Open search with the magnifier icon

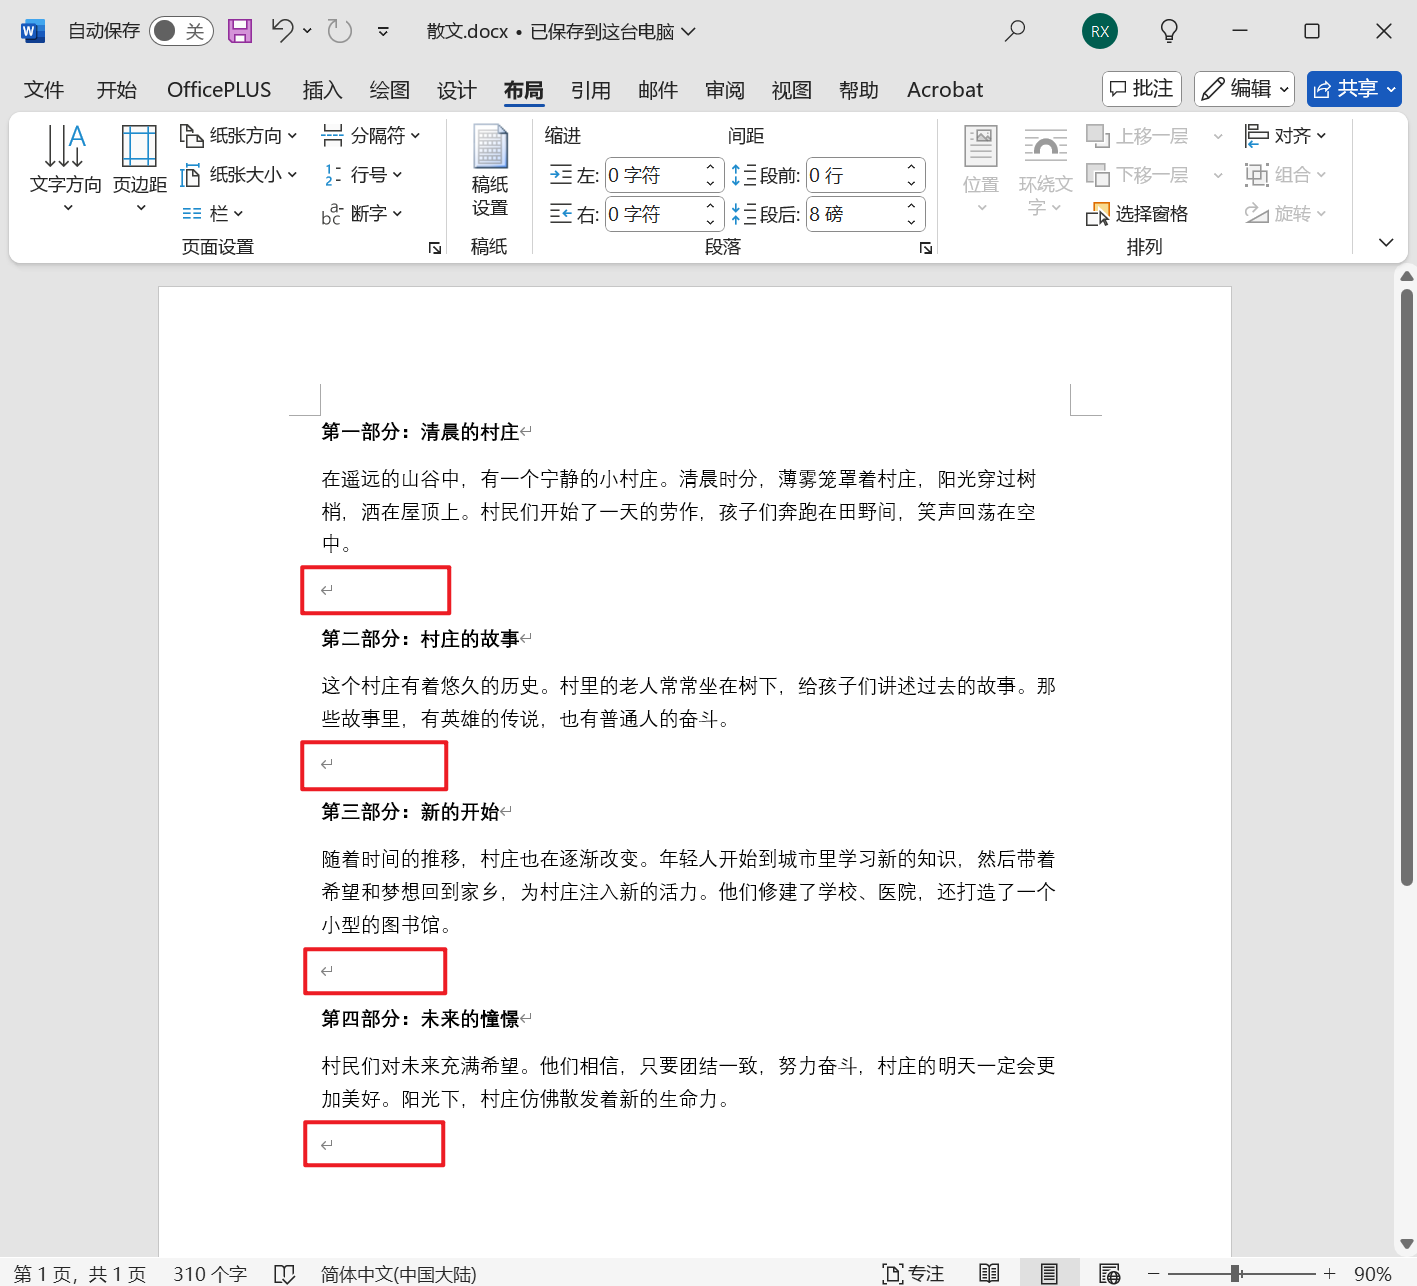point(1015,31)
